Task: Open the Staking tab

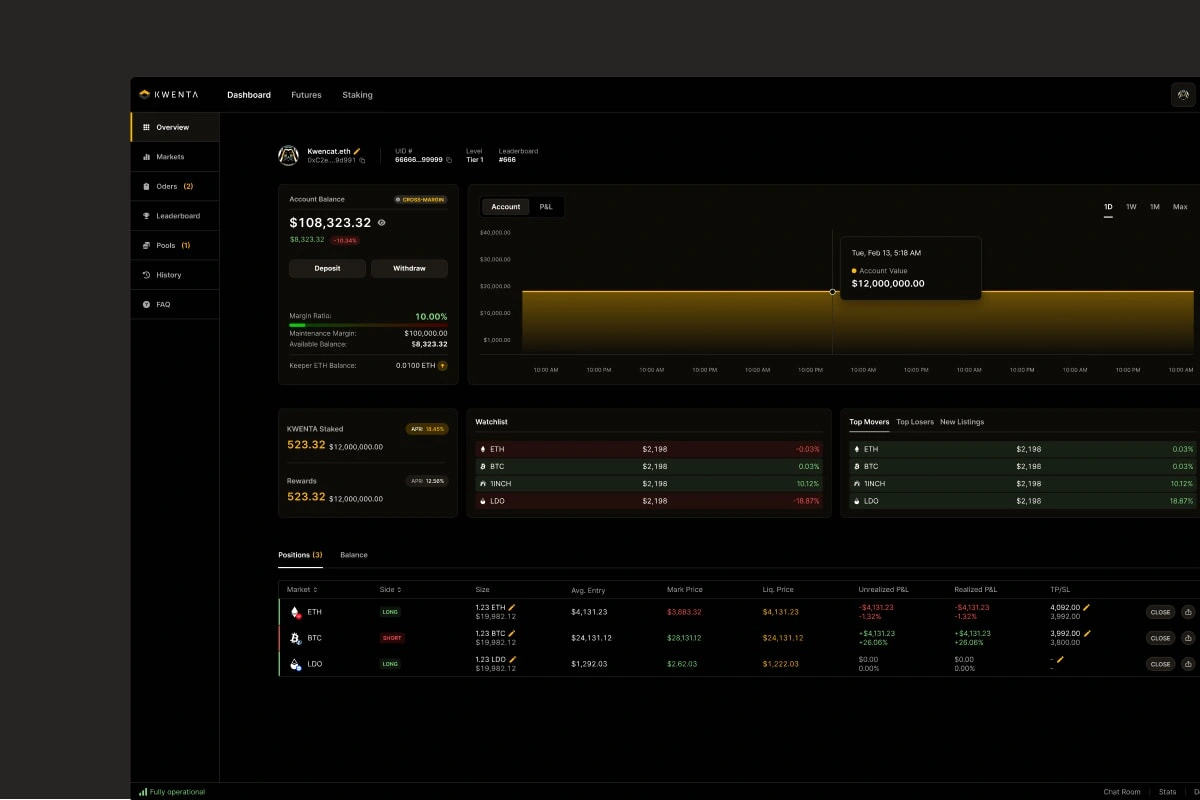Action: point(357,95)
